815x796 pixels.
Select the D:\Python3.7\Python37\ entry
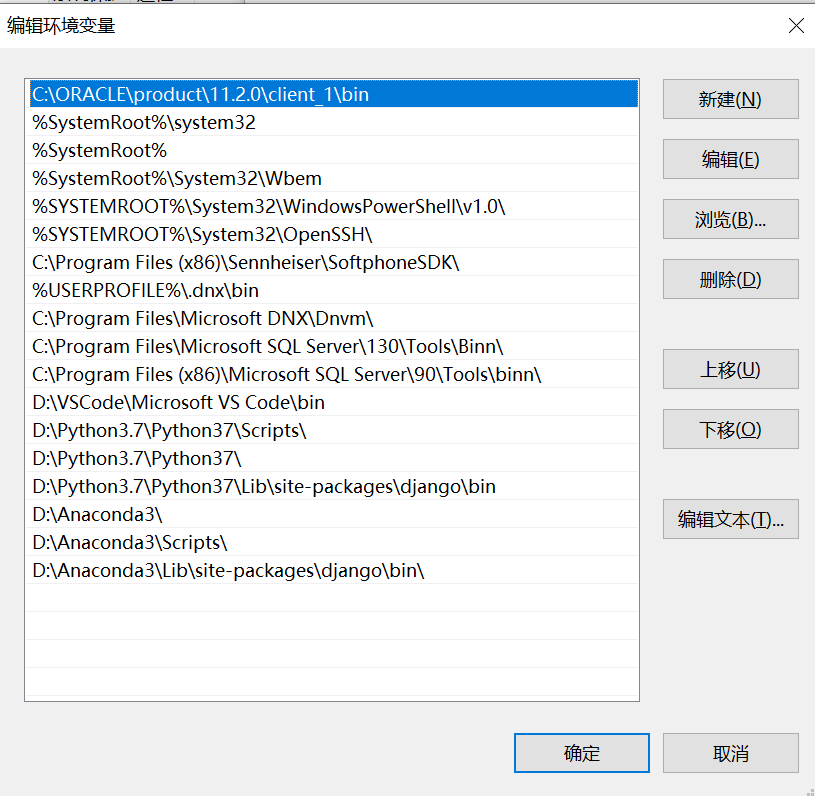334,459
